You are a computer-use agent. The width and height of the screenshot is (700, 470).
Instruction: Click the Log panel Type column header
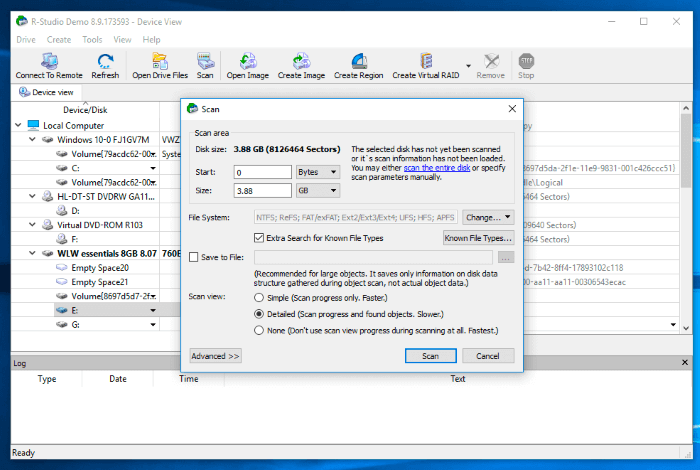pyautogui.click(x=46, y=378)
